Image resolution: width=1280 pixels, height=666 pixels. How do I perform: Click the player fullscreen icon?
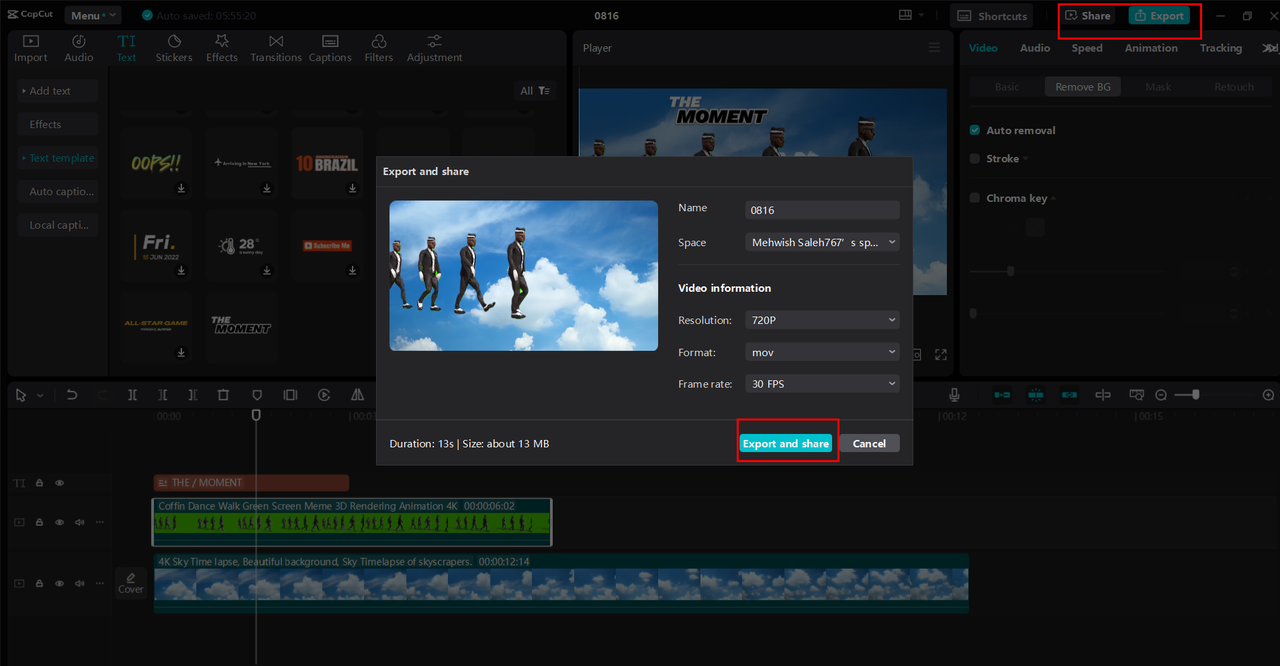pyautogui.click(x=941, y=354)
